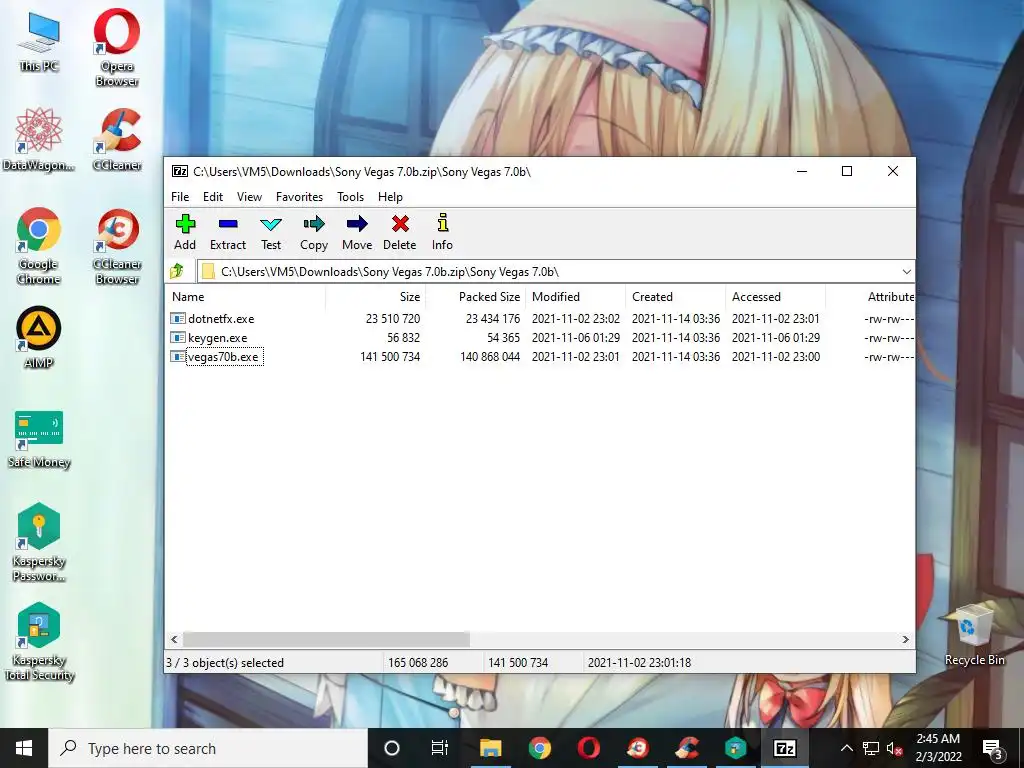Open the View menu
The height and width of the screenshot is (768, 1024).
[249, 197]
